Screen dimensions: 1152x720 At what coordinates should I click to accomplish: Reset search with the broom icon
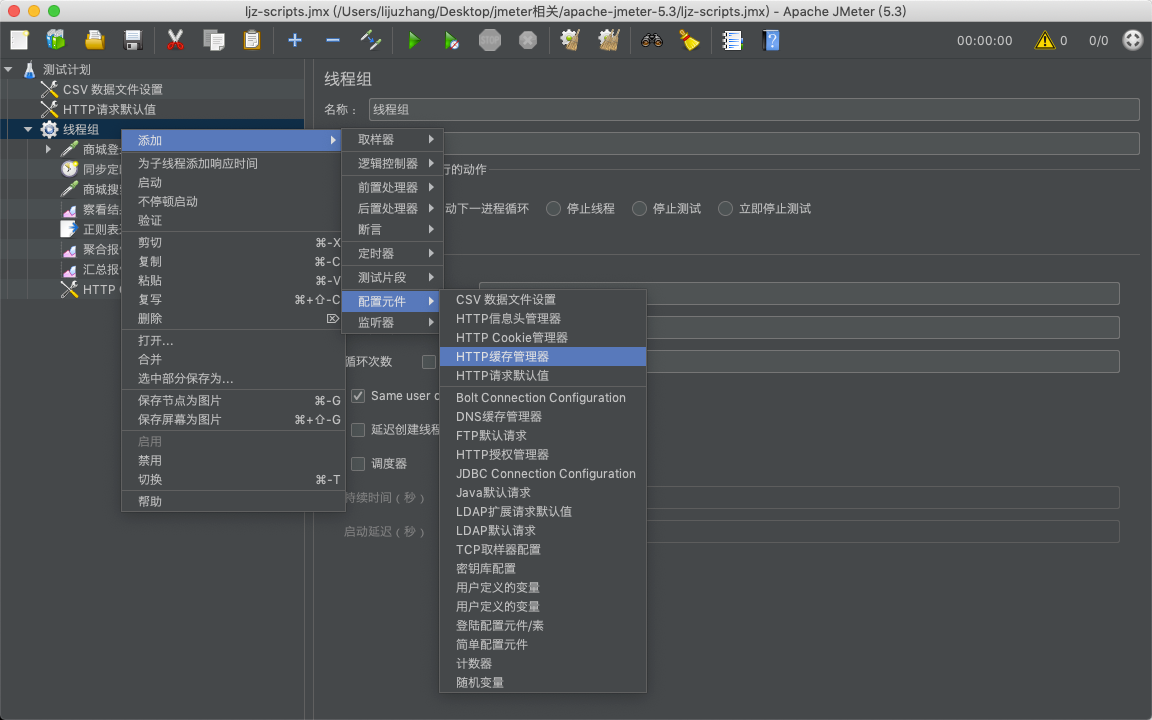coord(689,40)
